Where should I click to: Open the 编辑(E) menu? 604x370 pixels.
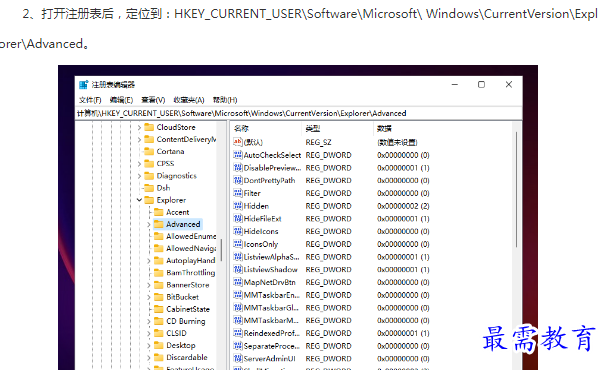pos(121,100)
